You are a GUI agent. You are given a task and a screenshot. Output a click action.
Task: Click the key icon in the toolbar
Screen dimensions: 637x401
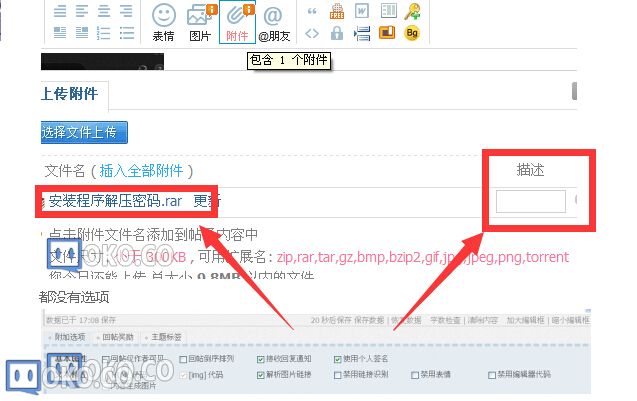[411, 12]
